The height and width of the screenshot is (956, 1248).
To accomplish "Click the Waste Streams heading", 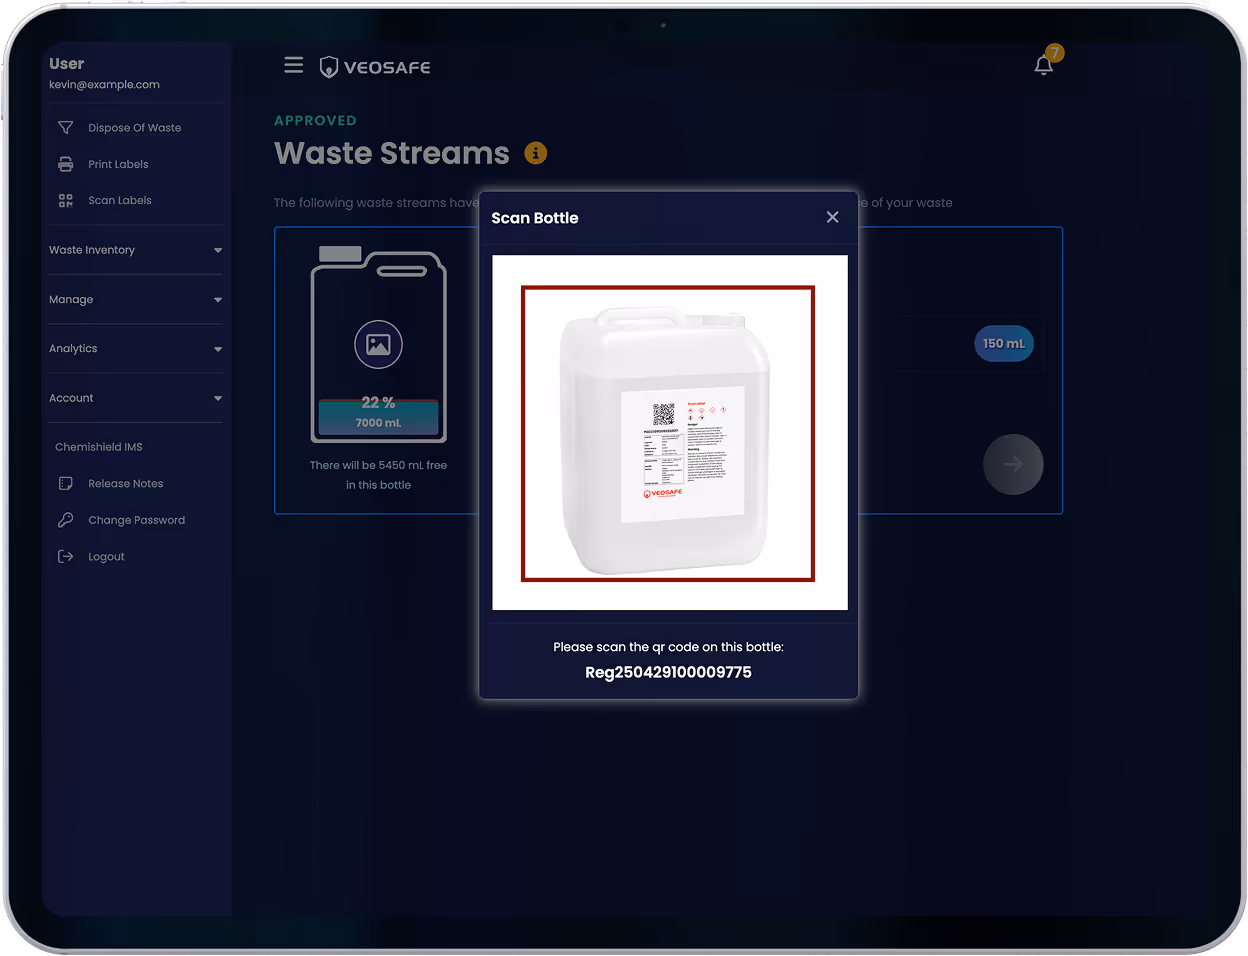I will (x=392, y=153).
